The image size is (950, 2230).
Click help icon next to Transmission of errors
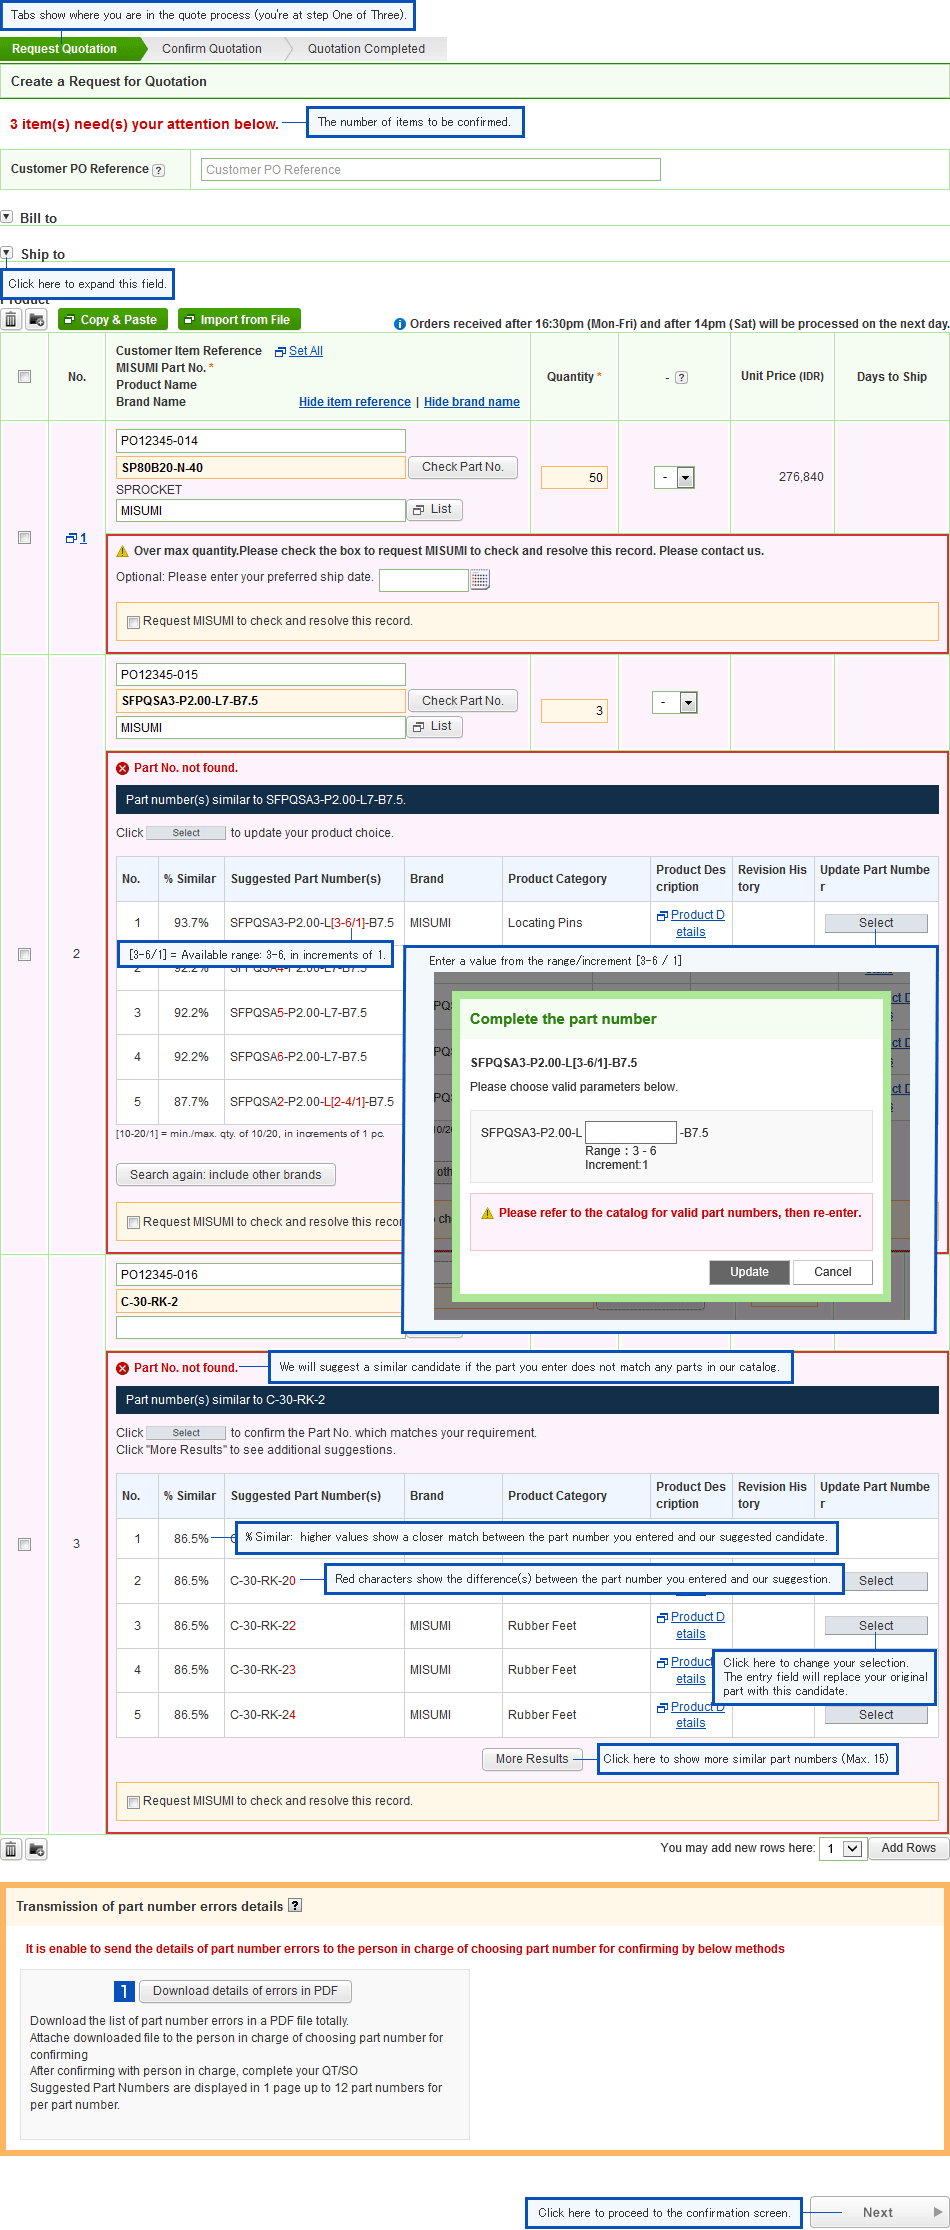pos(295,1905)
